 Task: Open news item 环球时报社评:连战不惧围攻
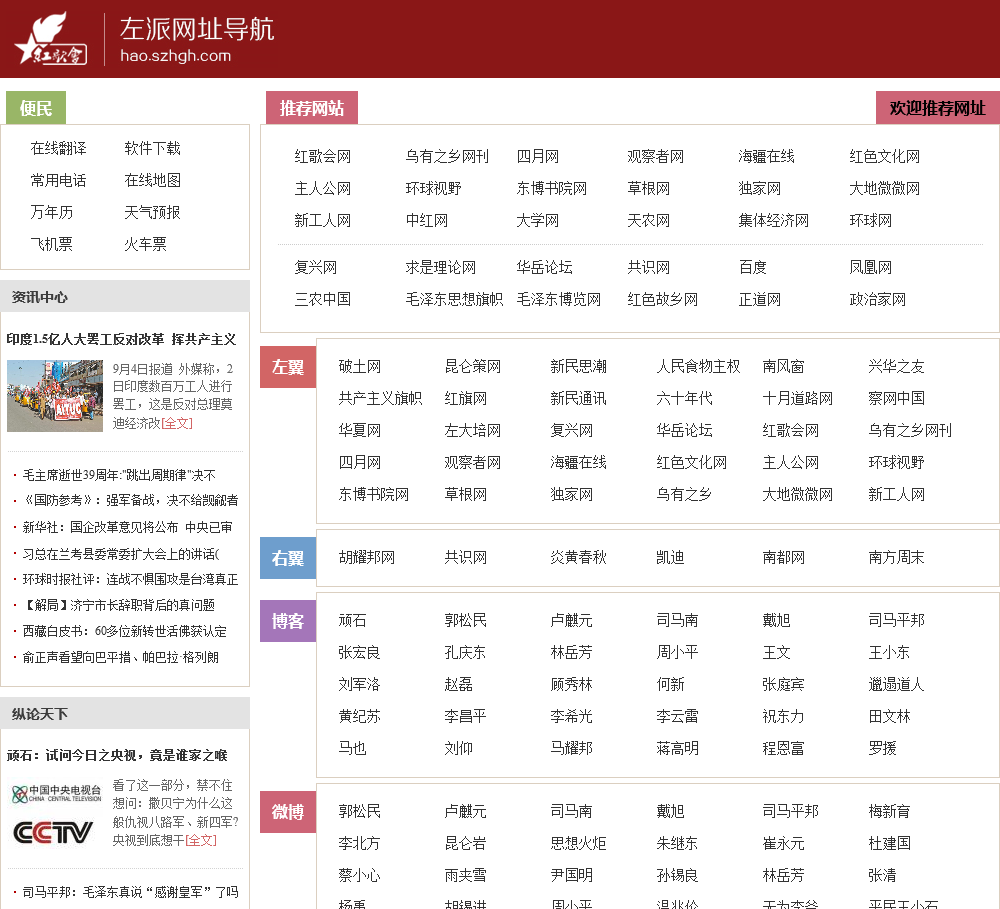[x=130, y=579]
